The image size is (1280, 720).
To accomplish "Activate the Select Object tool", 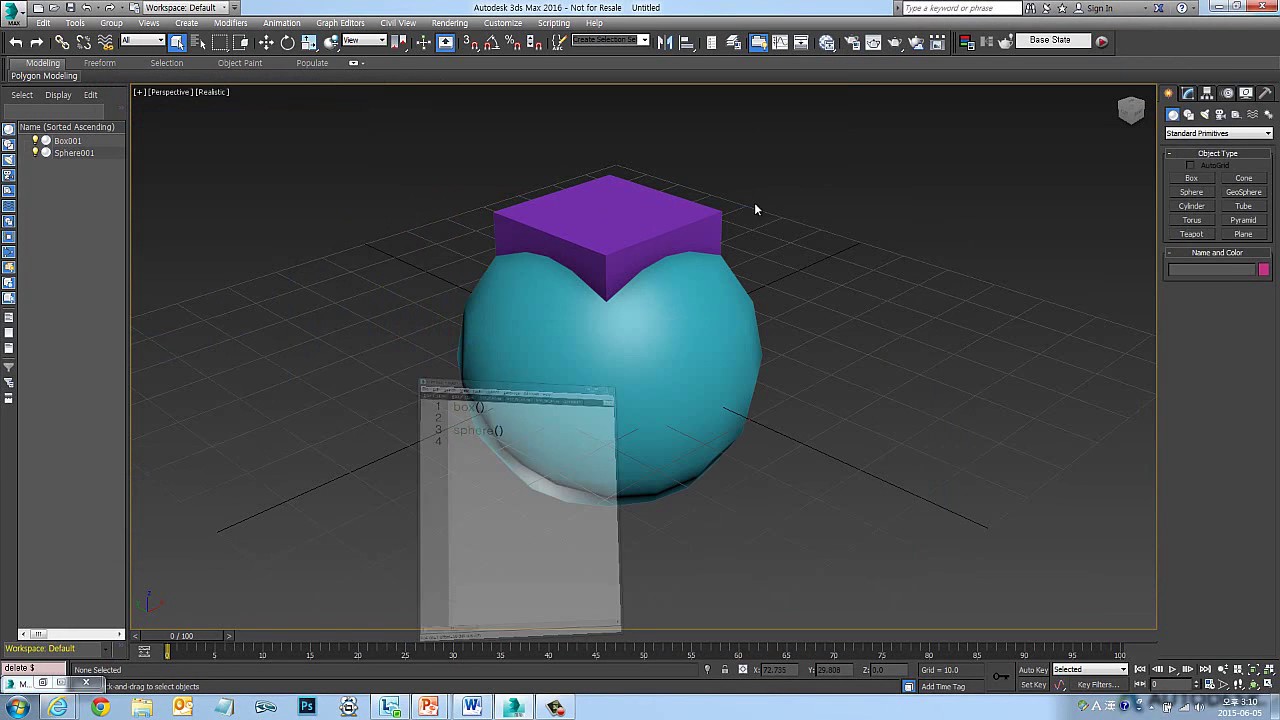I will pyautogui.click(x=177, y=42).
